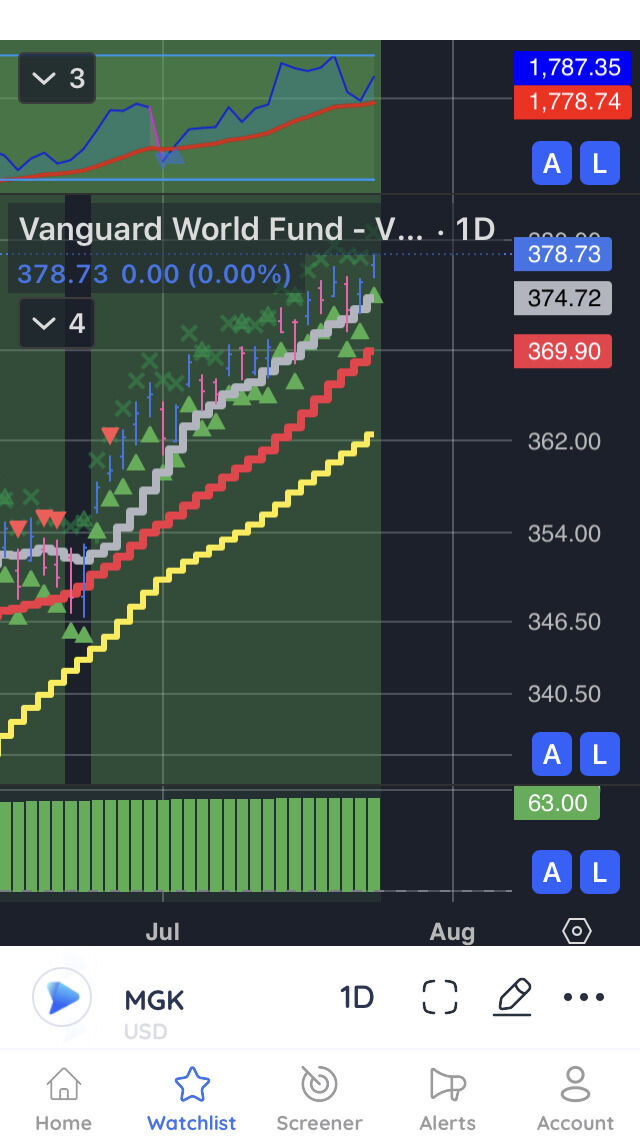This screenshot has width=640, height=1136.
Task: Tap the 354.00 price axis label
Action: click(x=564, y=534)
